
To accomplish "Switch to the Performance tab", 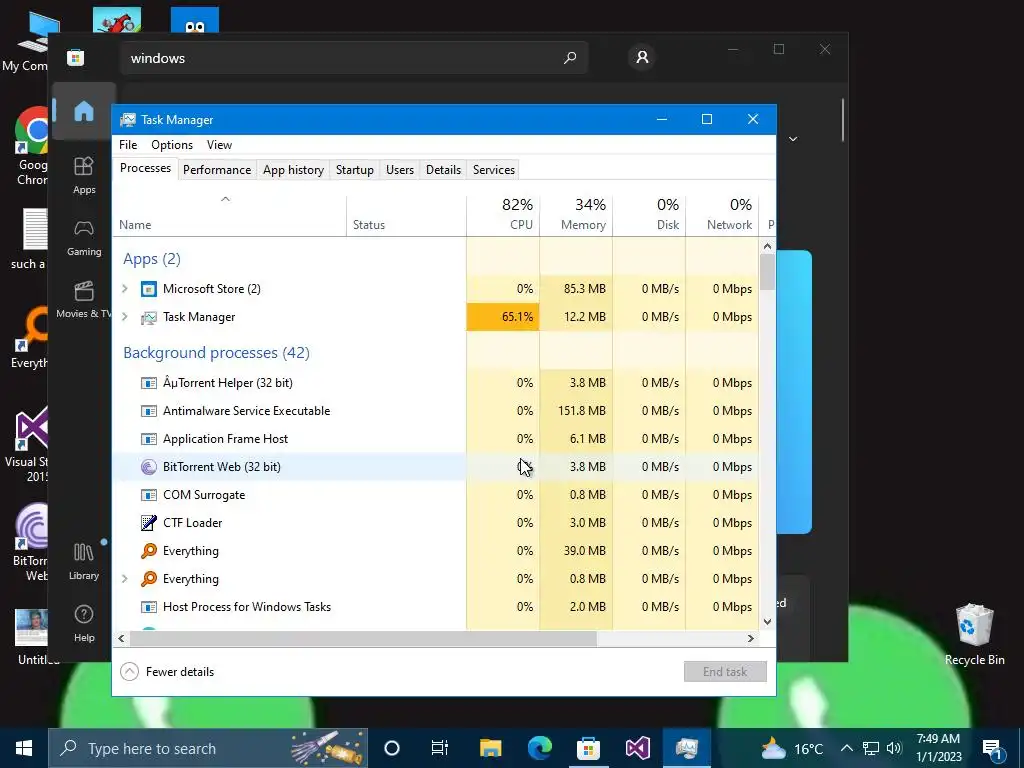I will (x=217, y=170).
